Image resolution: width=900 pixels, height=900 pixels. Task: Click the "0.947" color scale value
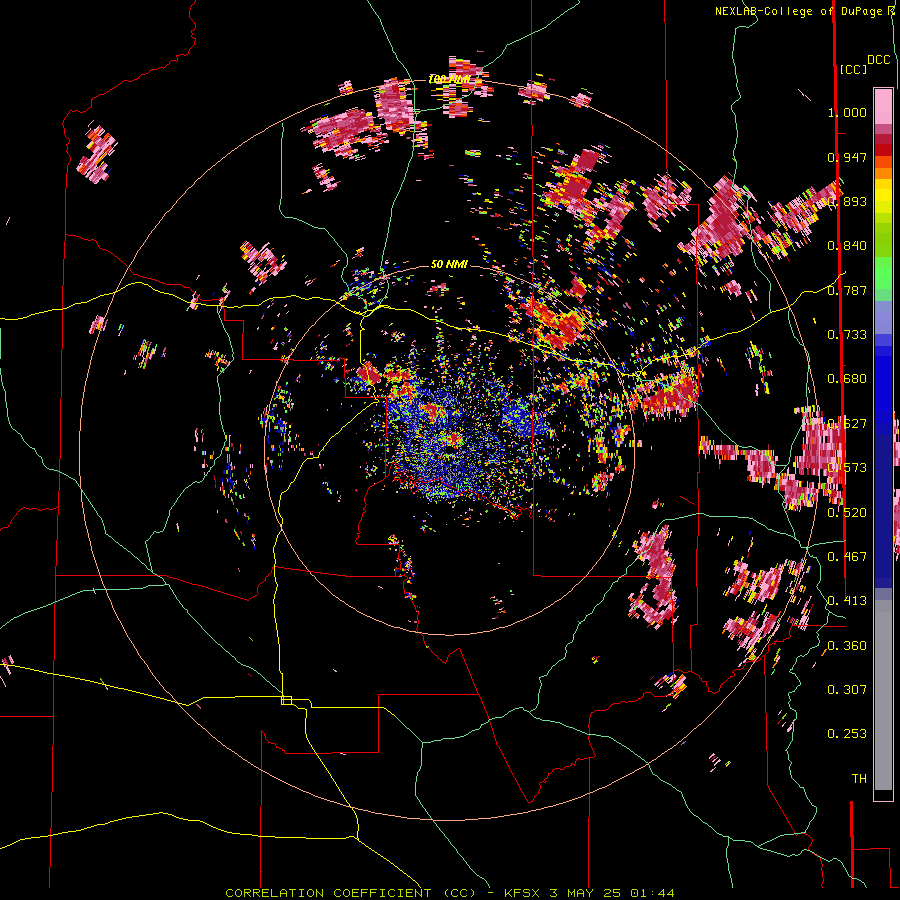click(847, 157)
